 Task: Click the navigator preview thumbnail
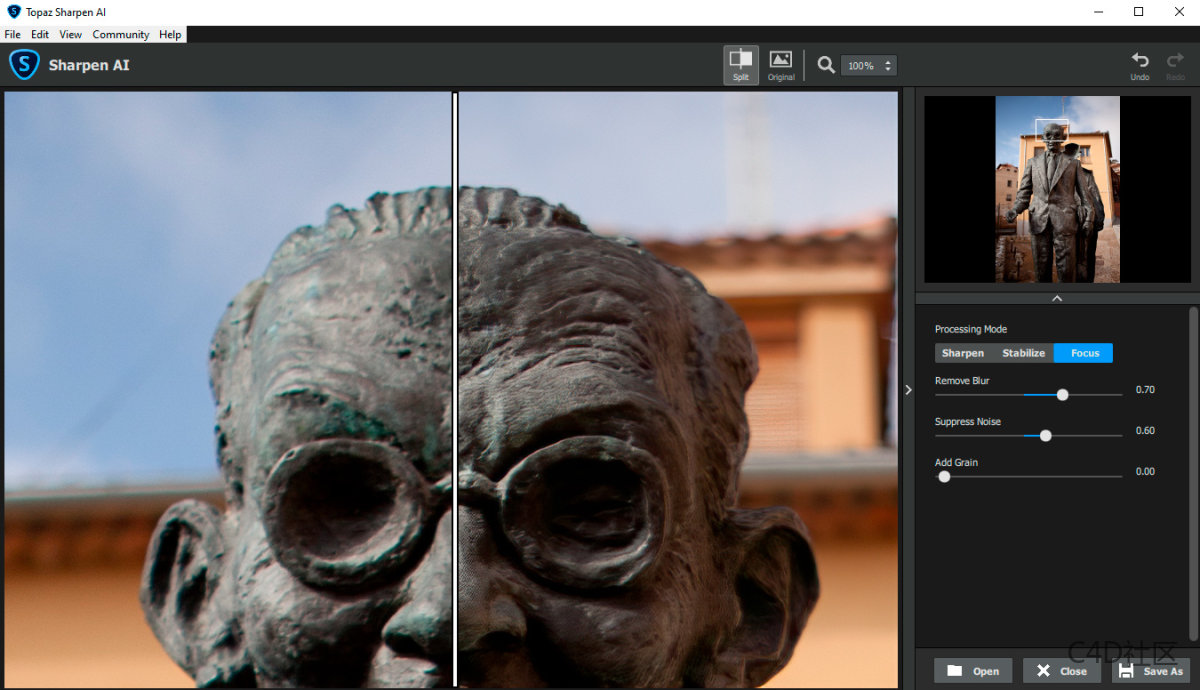pos(1055,189)
